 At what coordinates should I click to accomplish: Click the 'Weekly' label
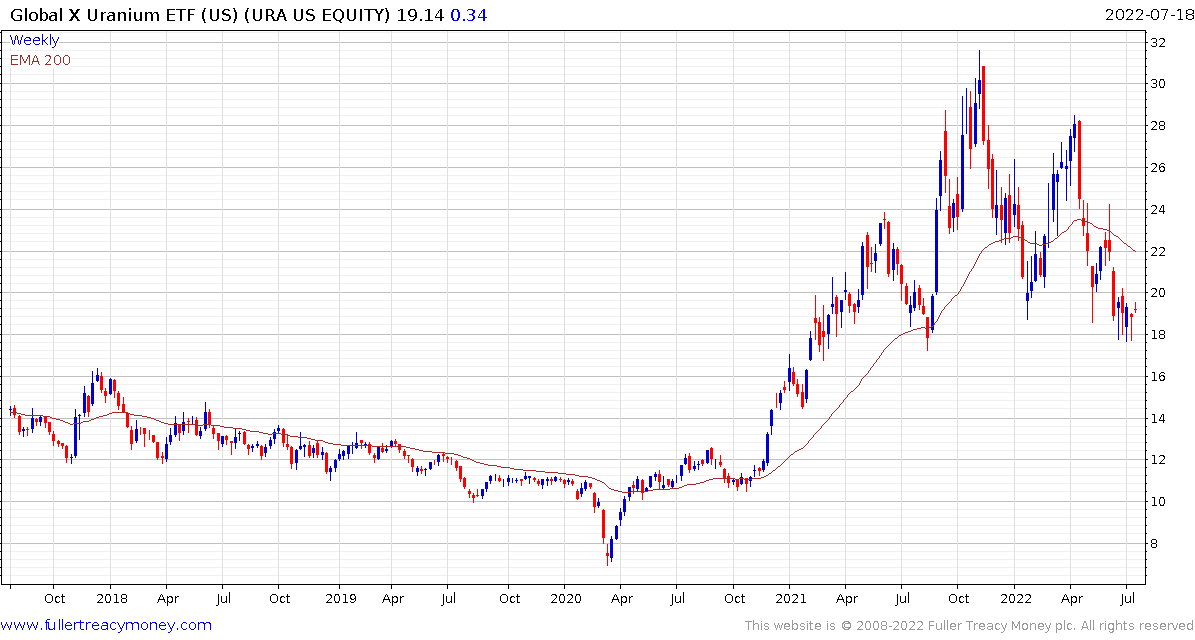pos(34,40)
